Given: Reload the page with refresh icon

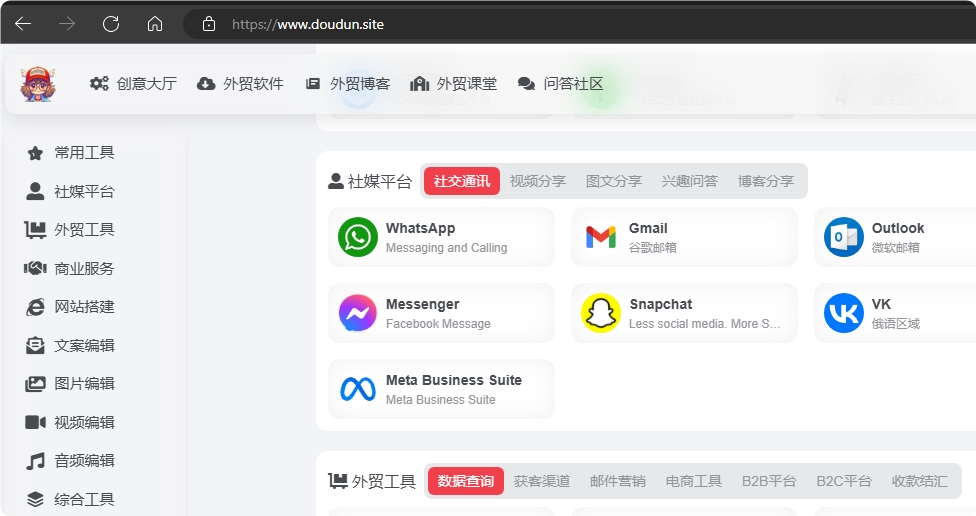Looking at the screenshot, I should (x=111, y=24).
